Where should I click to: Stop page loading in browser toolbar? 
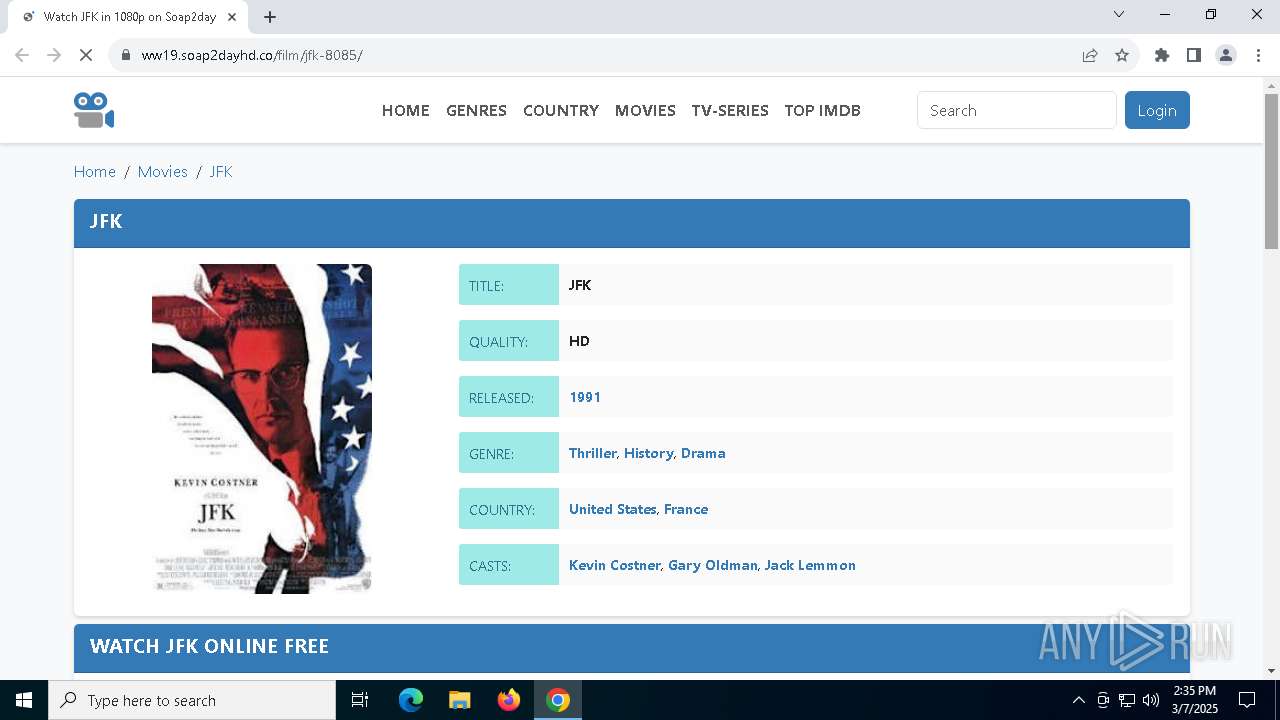point(86,55)
